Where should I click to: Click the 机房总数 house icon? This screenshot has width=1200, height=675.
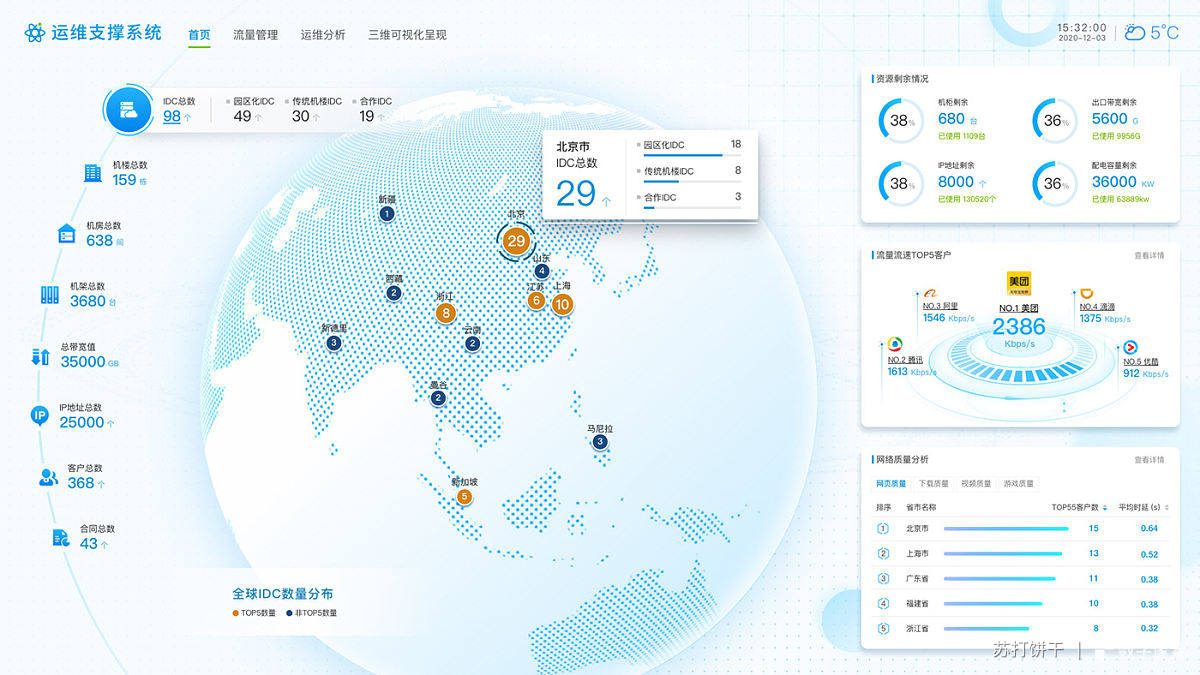click(x=67, y=234)
